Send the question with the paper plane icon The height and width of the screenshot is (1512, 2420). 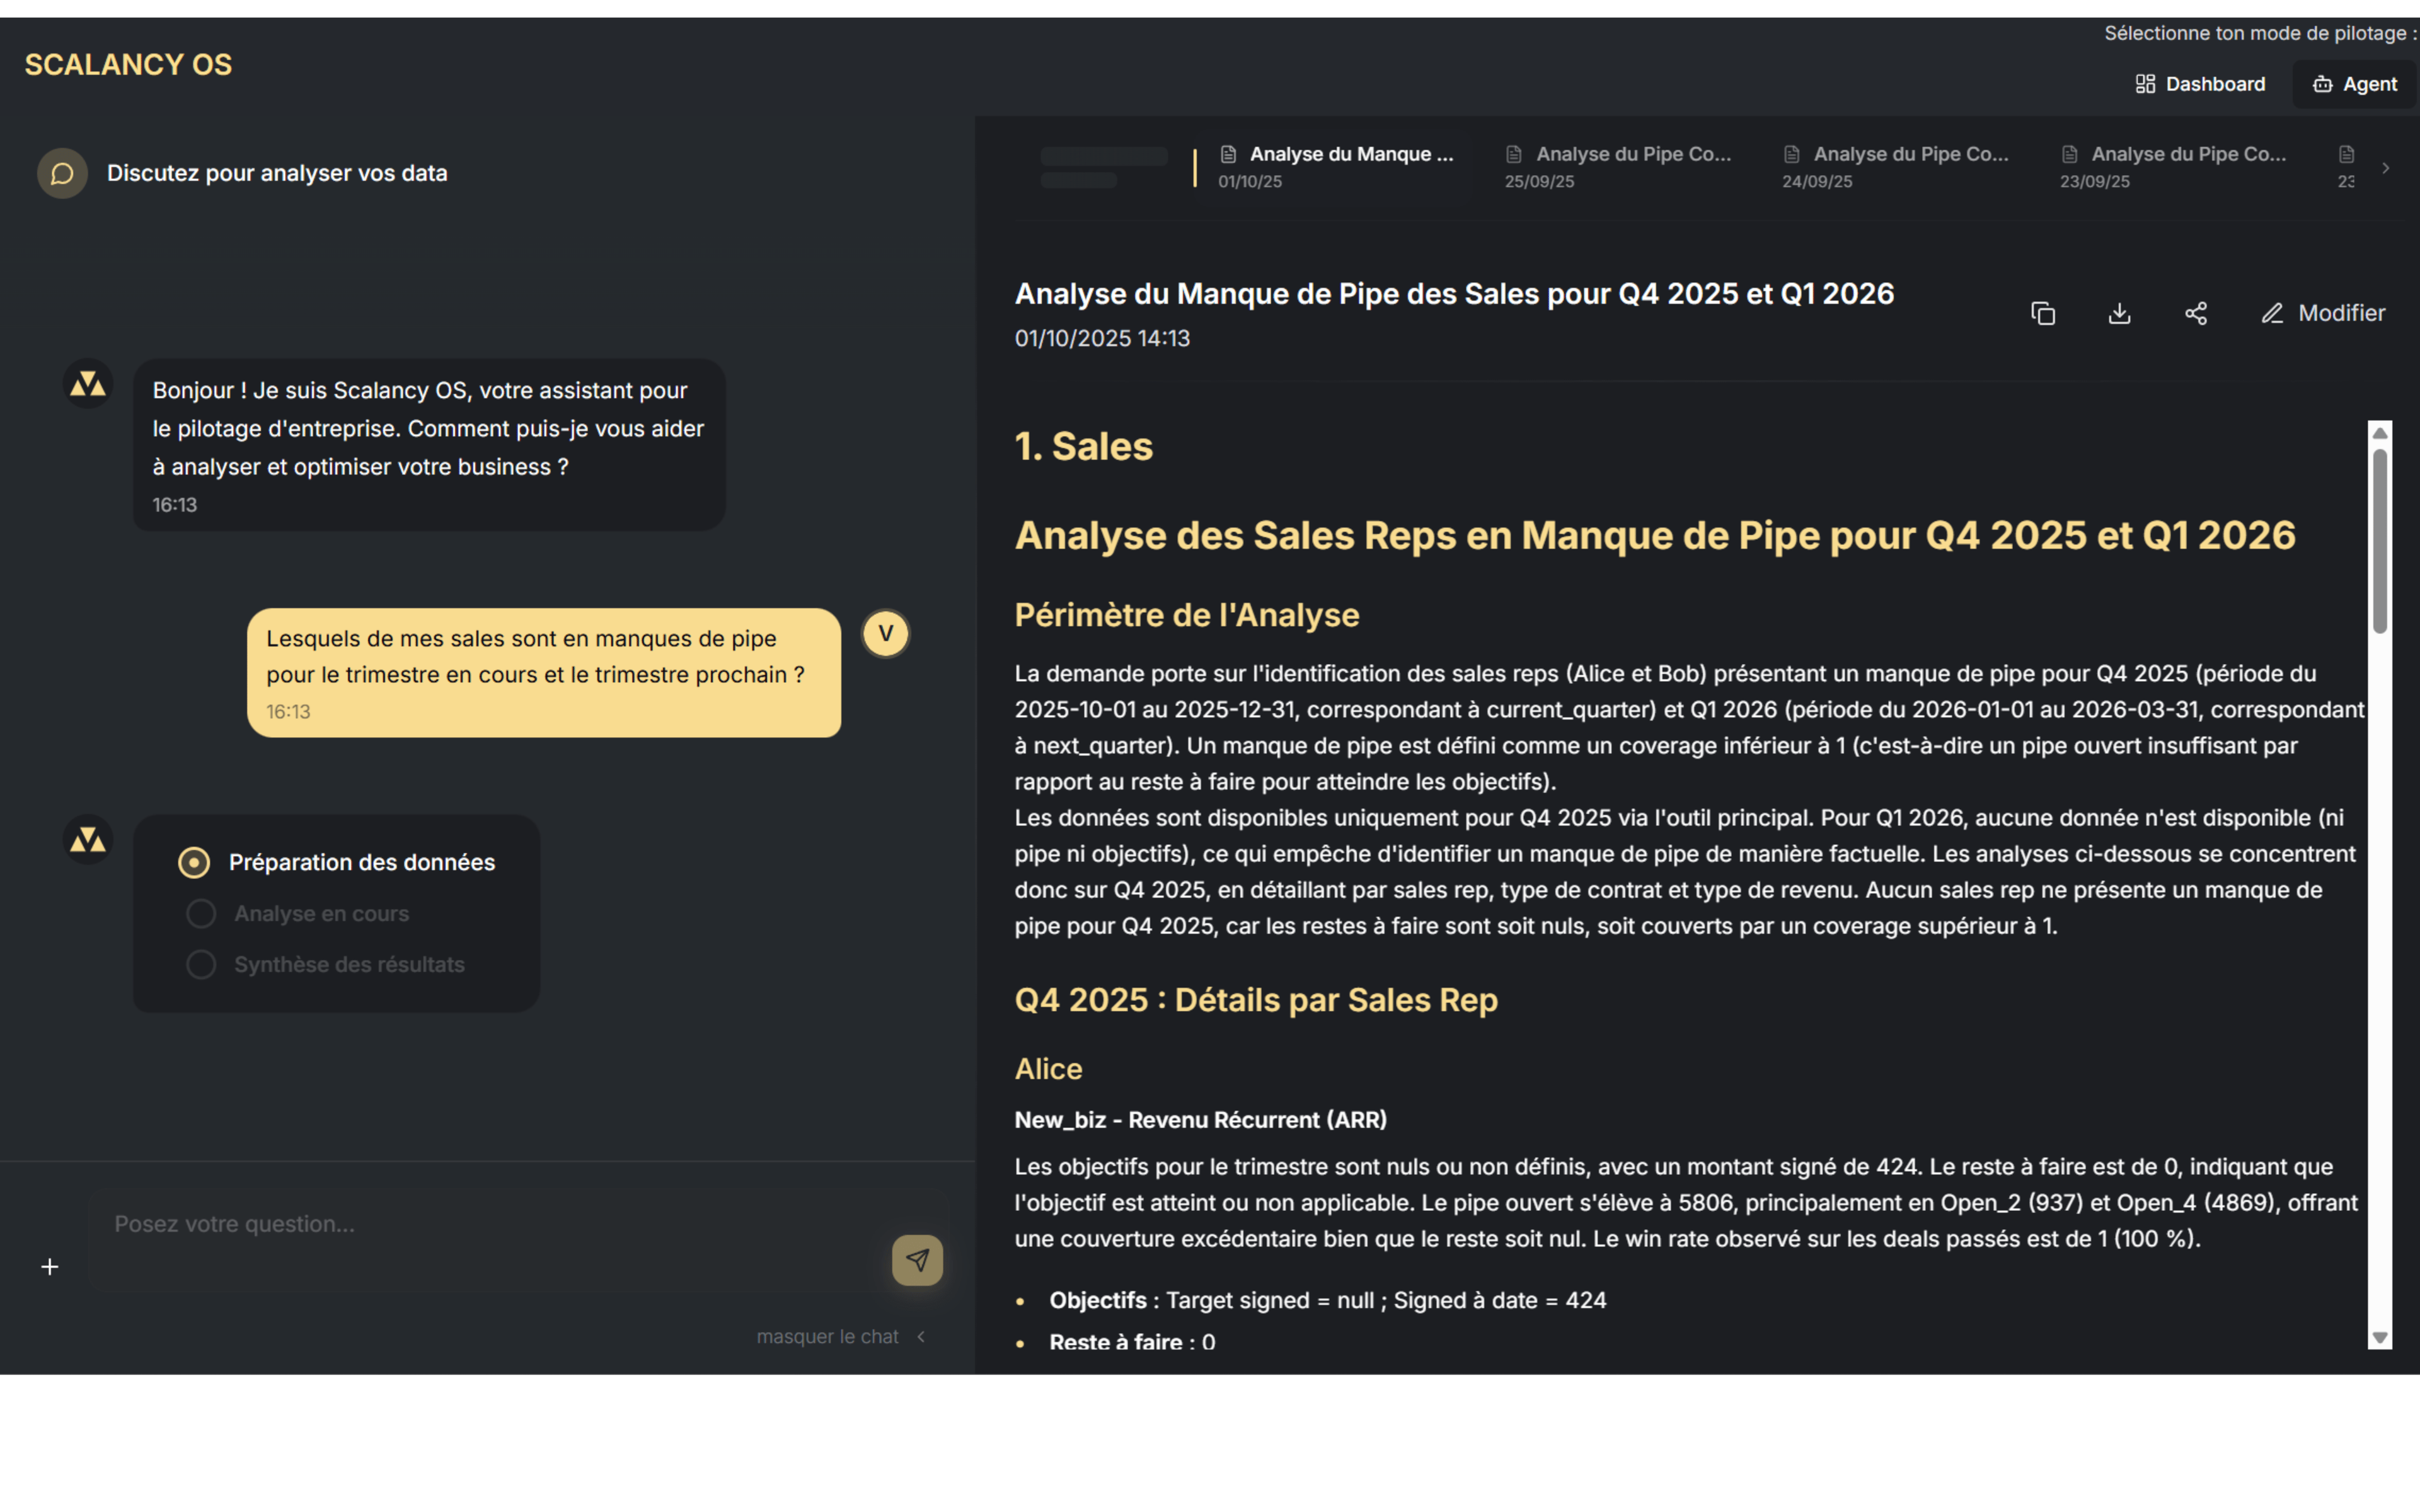917,1260
